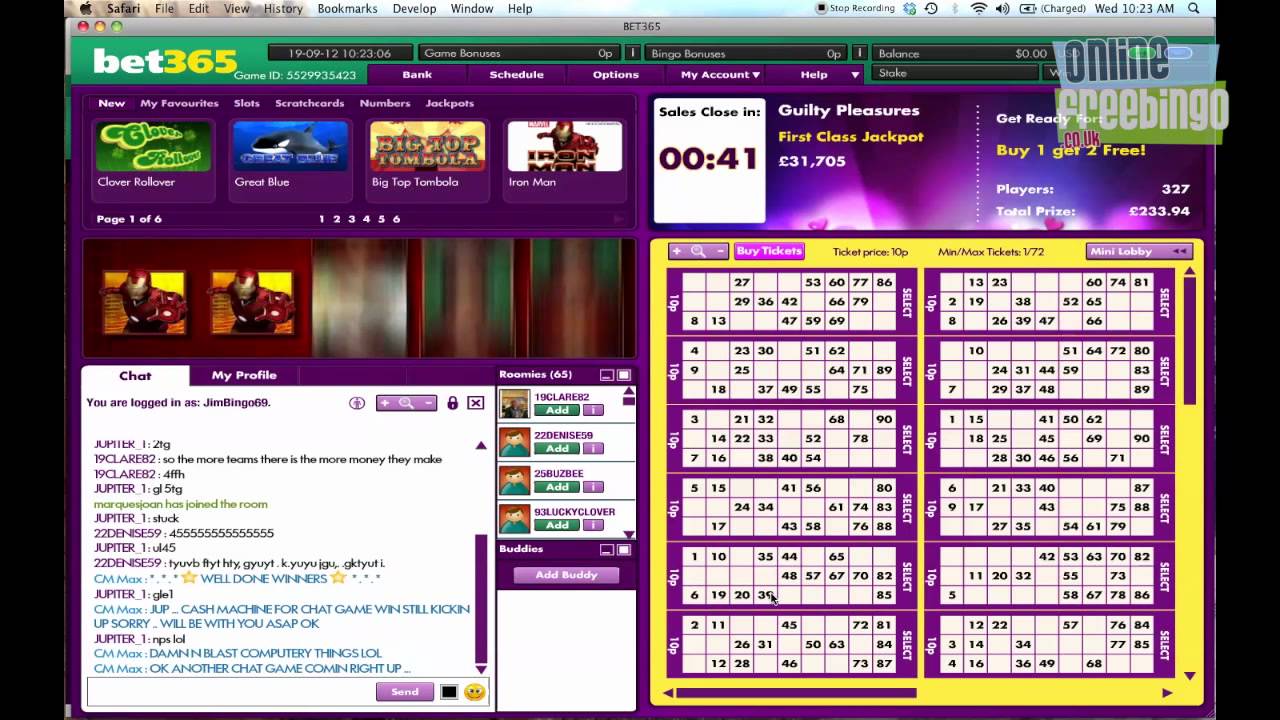
Task: Click tickets scroll-left arrow
Action: (x=668, y=692)
